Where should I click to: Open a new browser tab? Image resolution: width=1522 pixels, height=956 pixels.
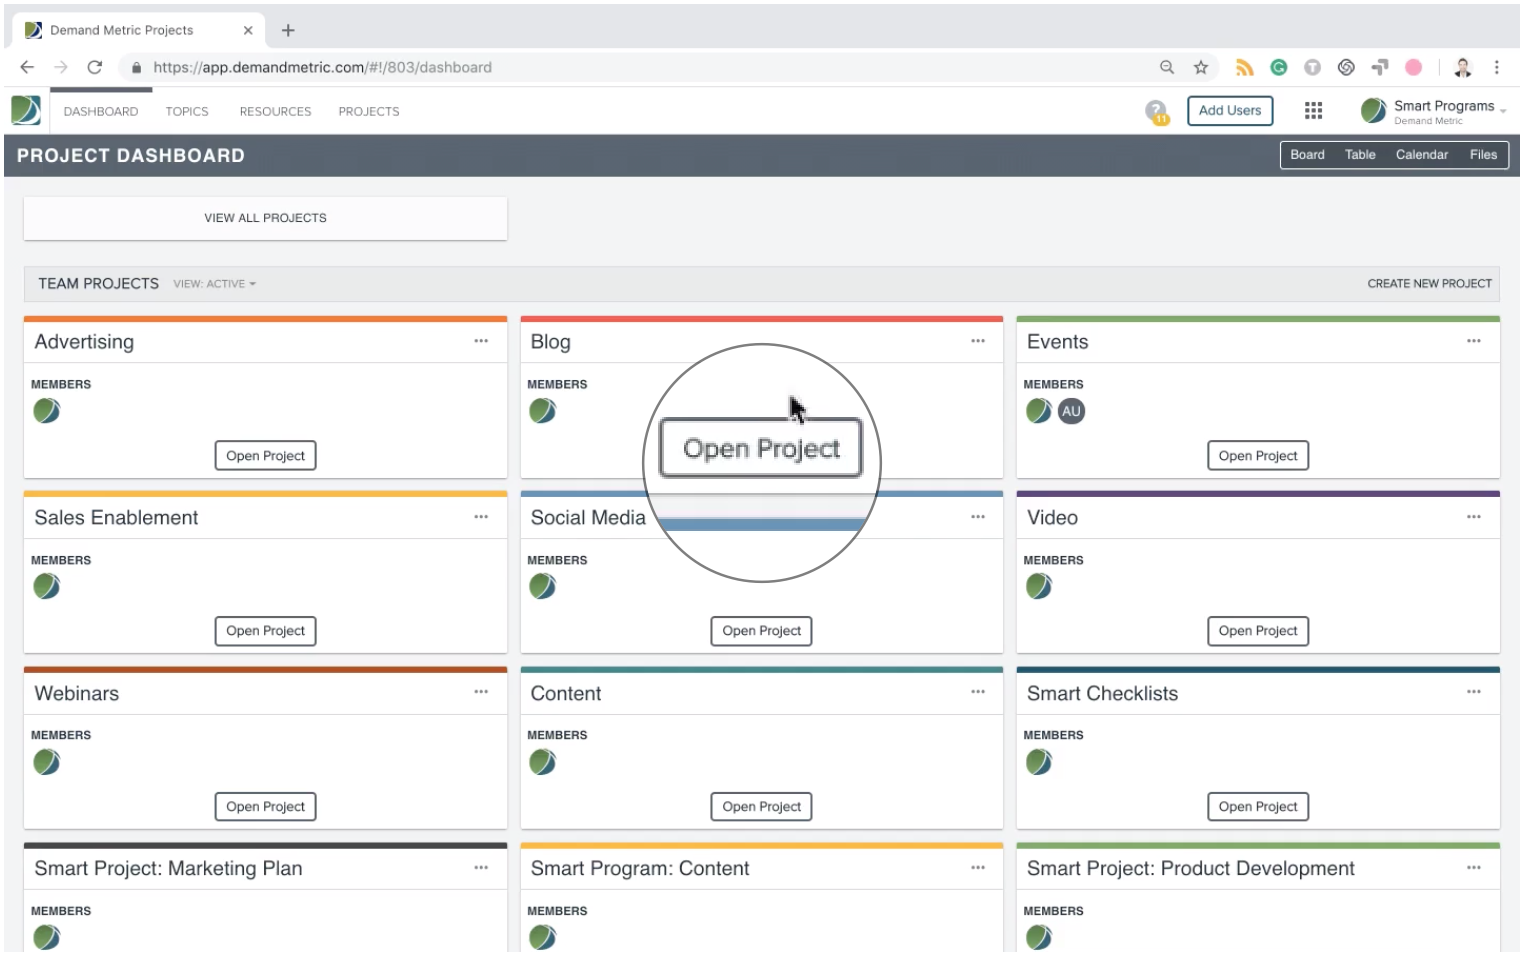(x=288, y=30)
